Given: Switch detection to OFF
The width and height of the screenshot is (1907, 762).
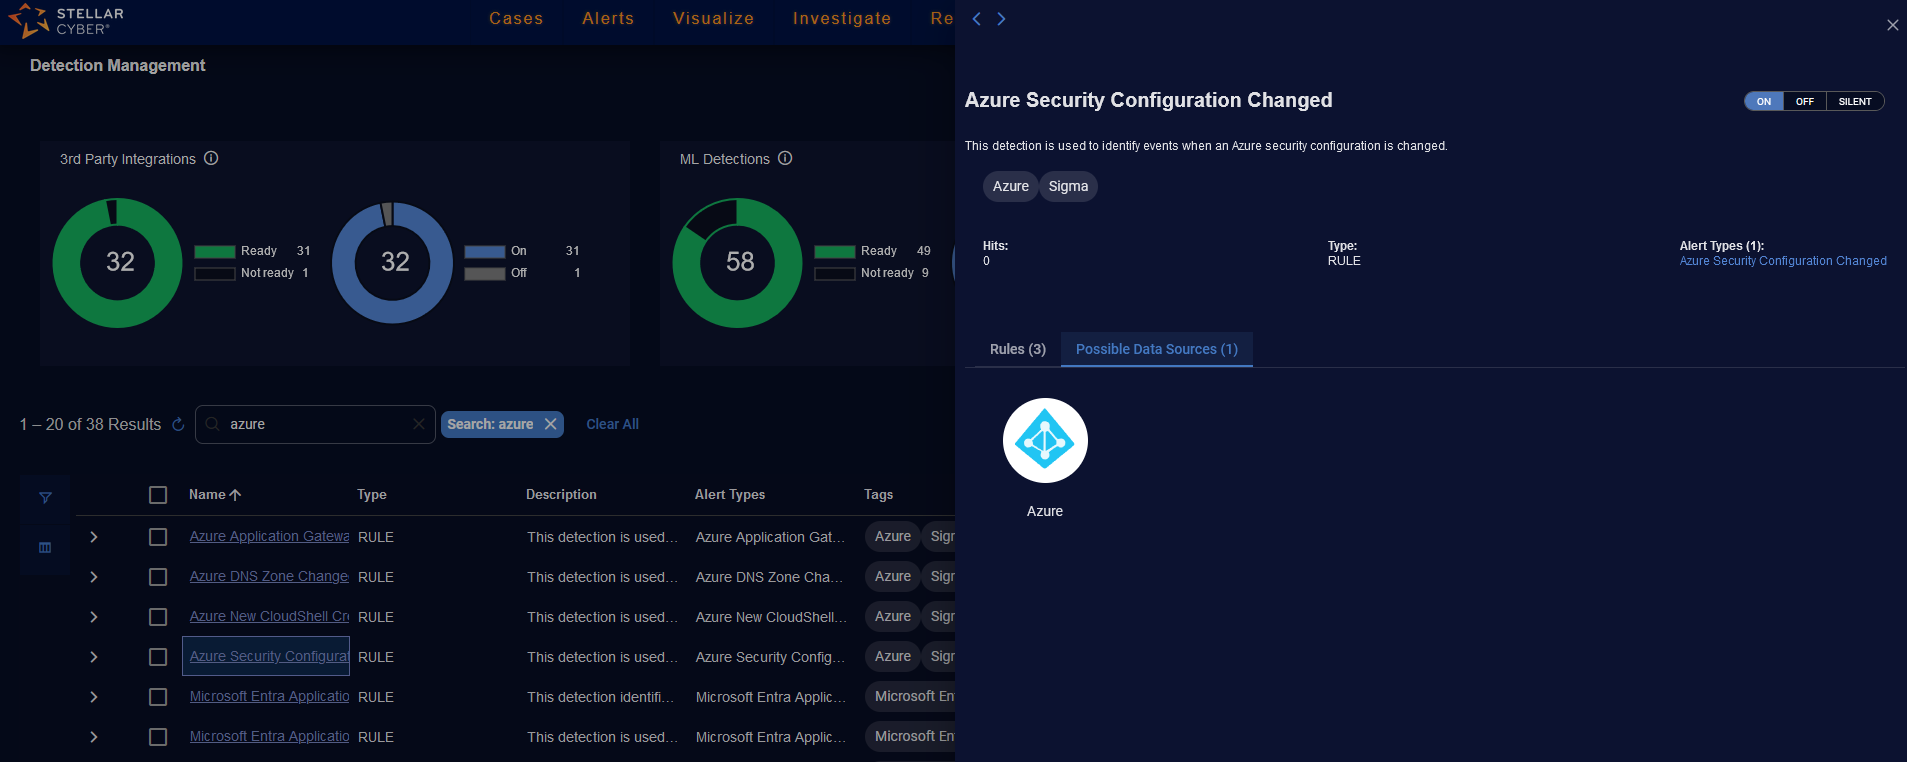Looking at the screenshot, I should pos(1804,101).
